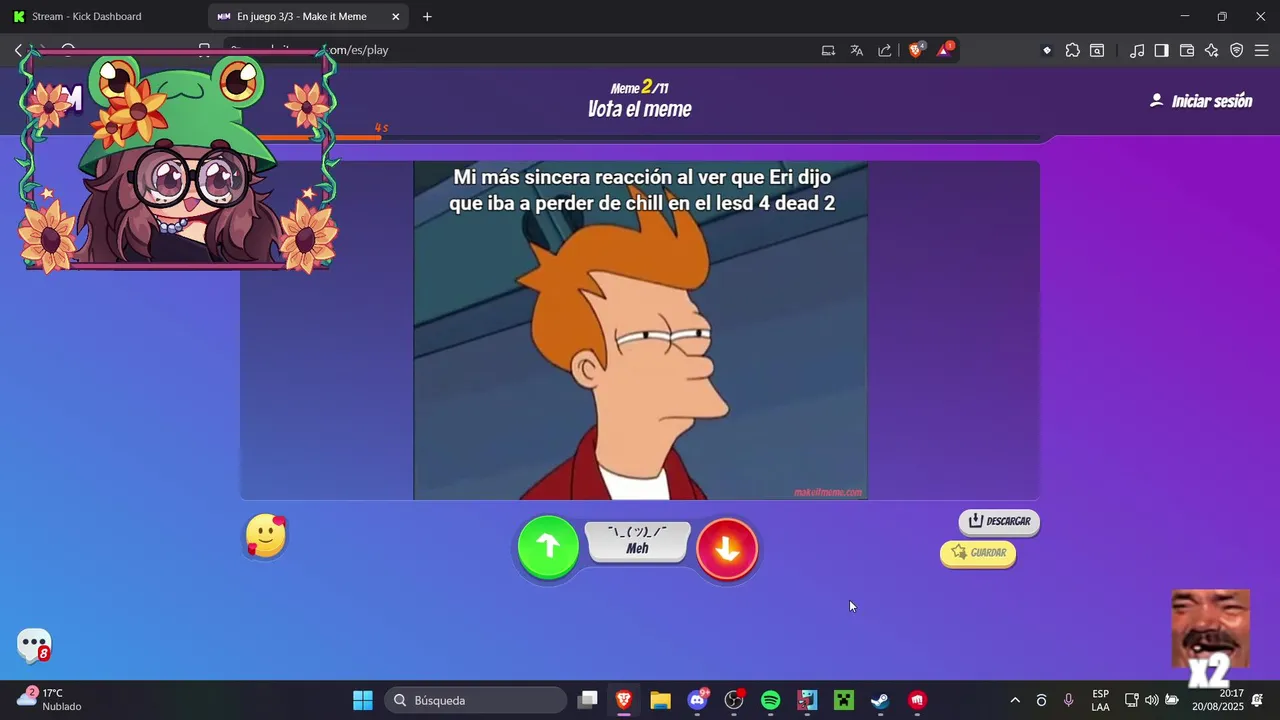Open the volume speaker tray icon
1280x720 pixels.
coord(1152,700)
